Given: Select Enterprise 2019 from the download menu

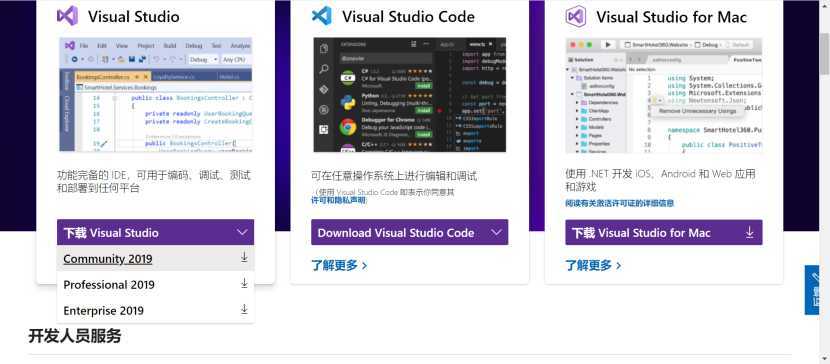Looking at the screenshot, I should 156,310.
